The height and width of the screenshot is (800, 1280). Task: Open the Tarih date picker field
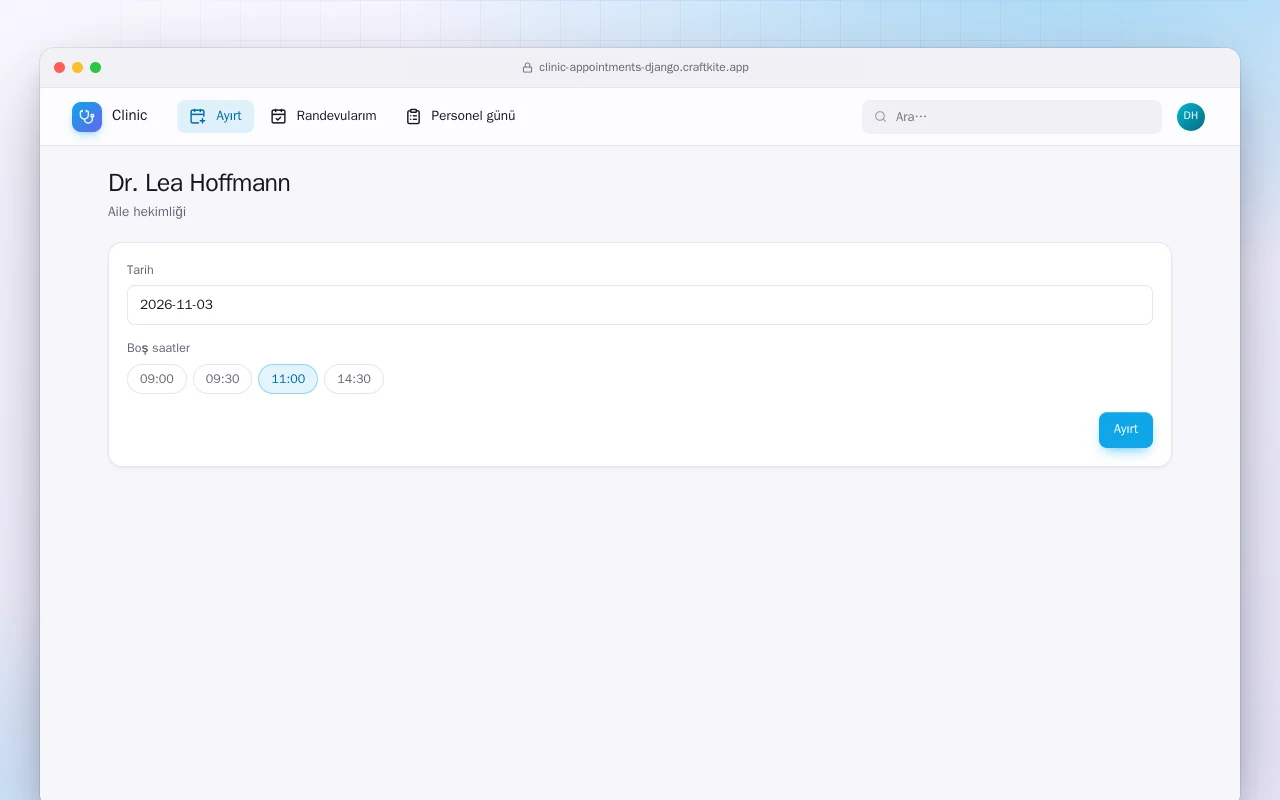pyautogui.click(x=640, y=305)
